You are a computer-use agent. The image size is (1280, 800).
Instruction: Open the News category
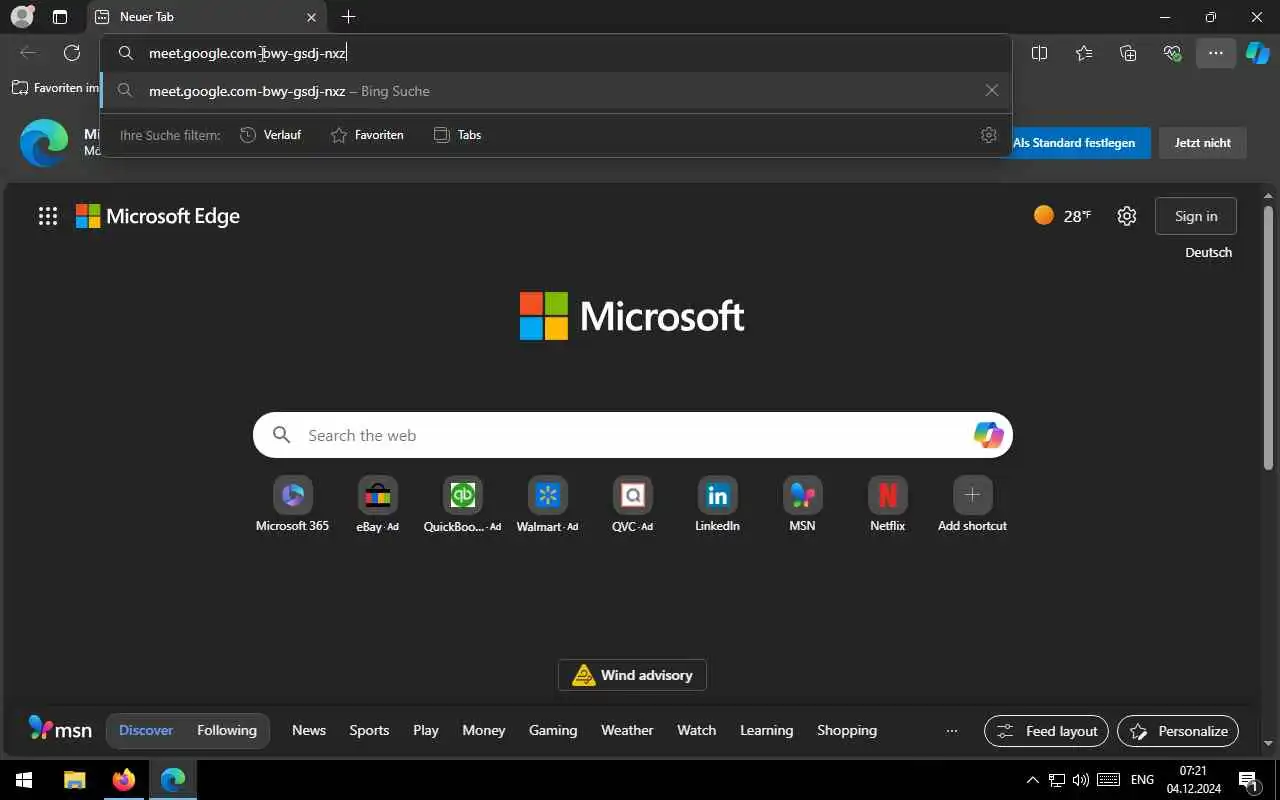[x=309, y=730]
